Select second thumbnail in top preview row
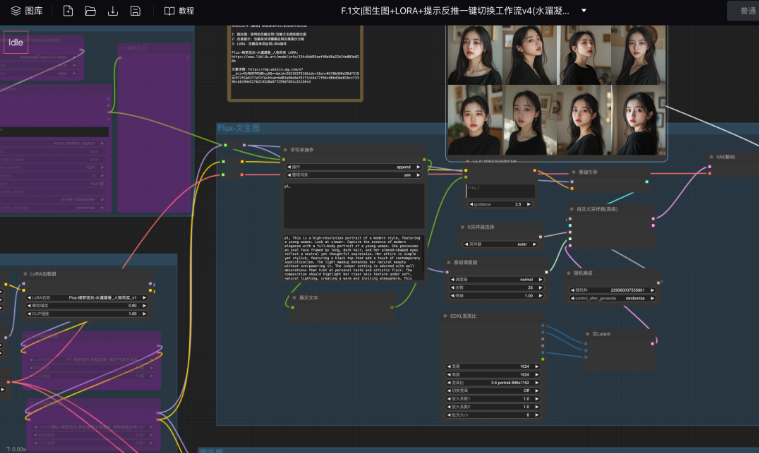Viewport: 759px width, 453px height. tap(529, 55)
